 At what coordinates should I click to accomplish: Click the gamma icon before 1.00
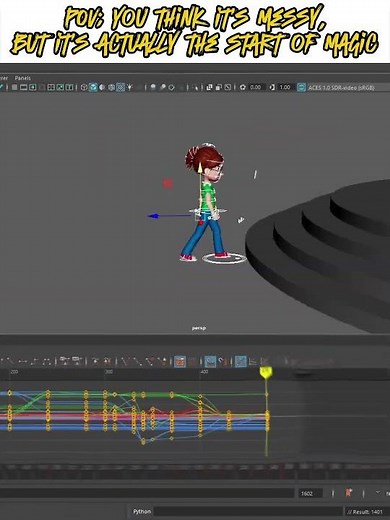[272, 87]
